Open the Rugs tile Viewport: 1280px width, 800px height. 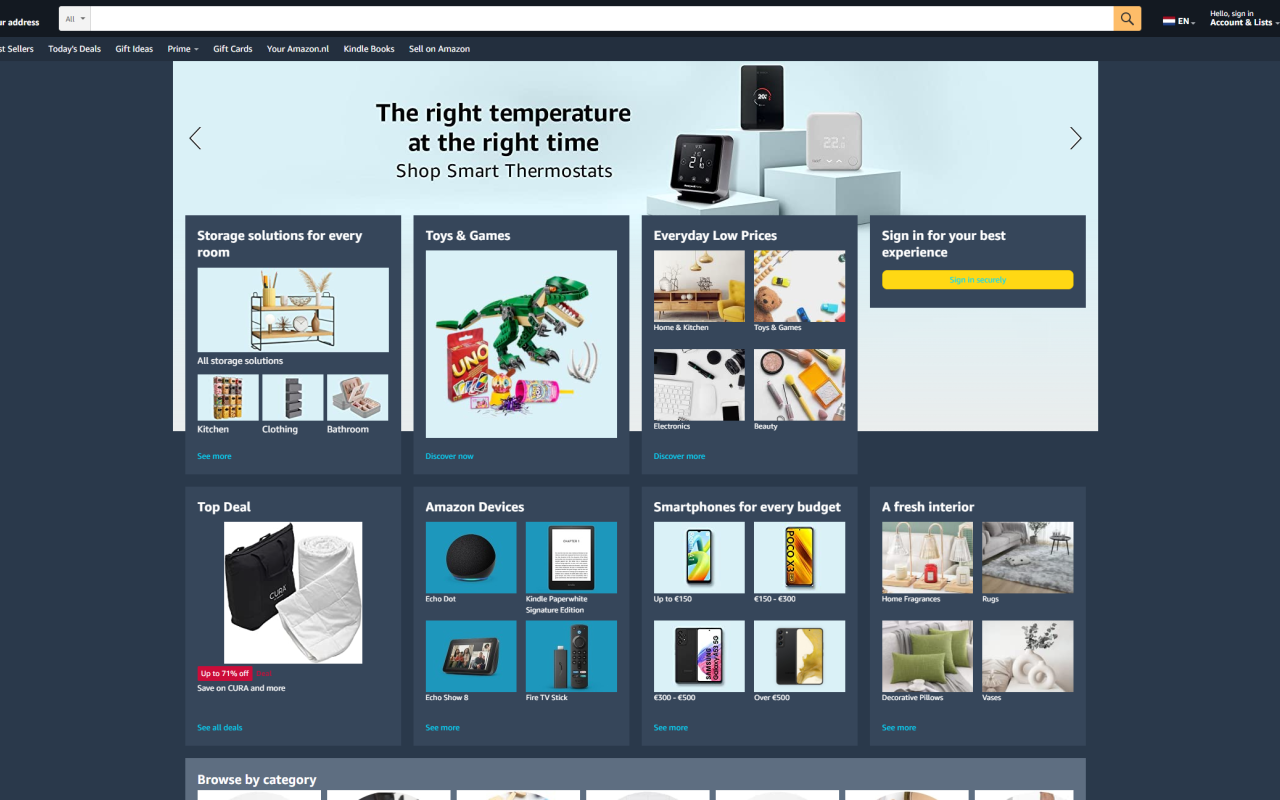click(x=1027, y=558)
